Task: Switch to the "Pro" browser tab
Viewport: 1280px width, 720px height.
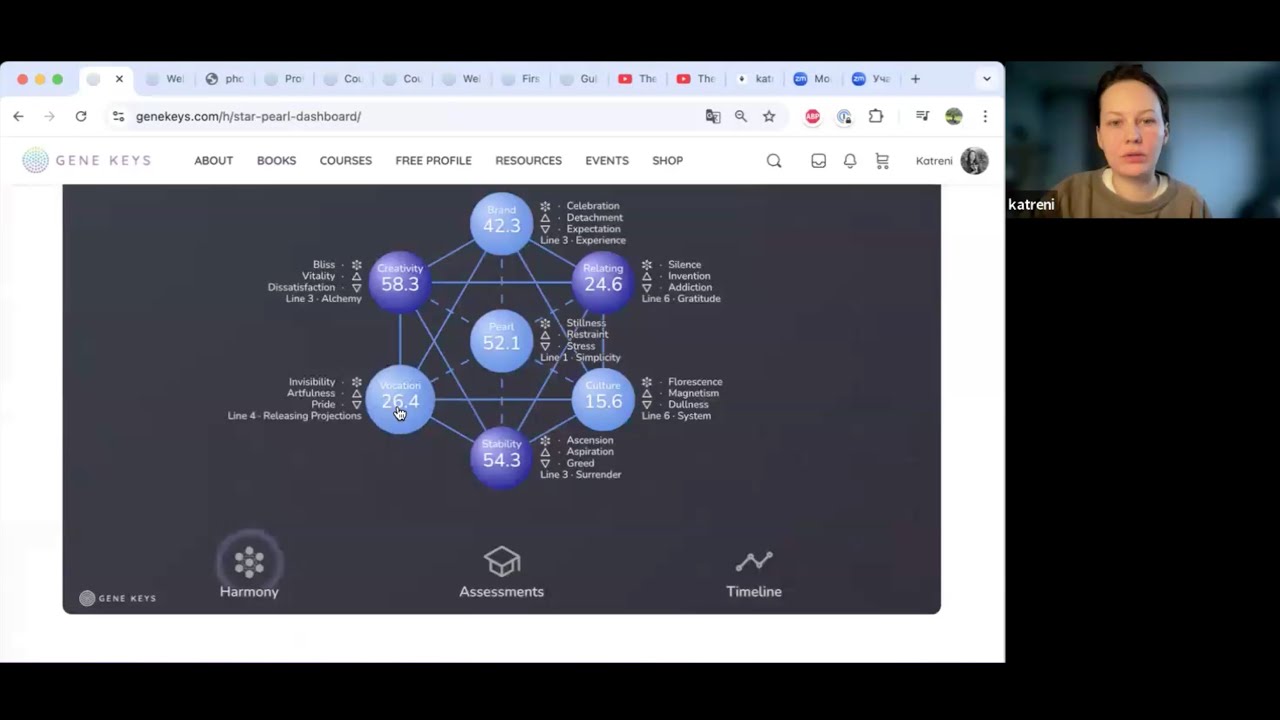Action: tap(284, 79)
